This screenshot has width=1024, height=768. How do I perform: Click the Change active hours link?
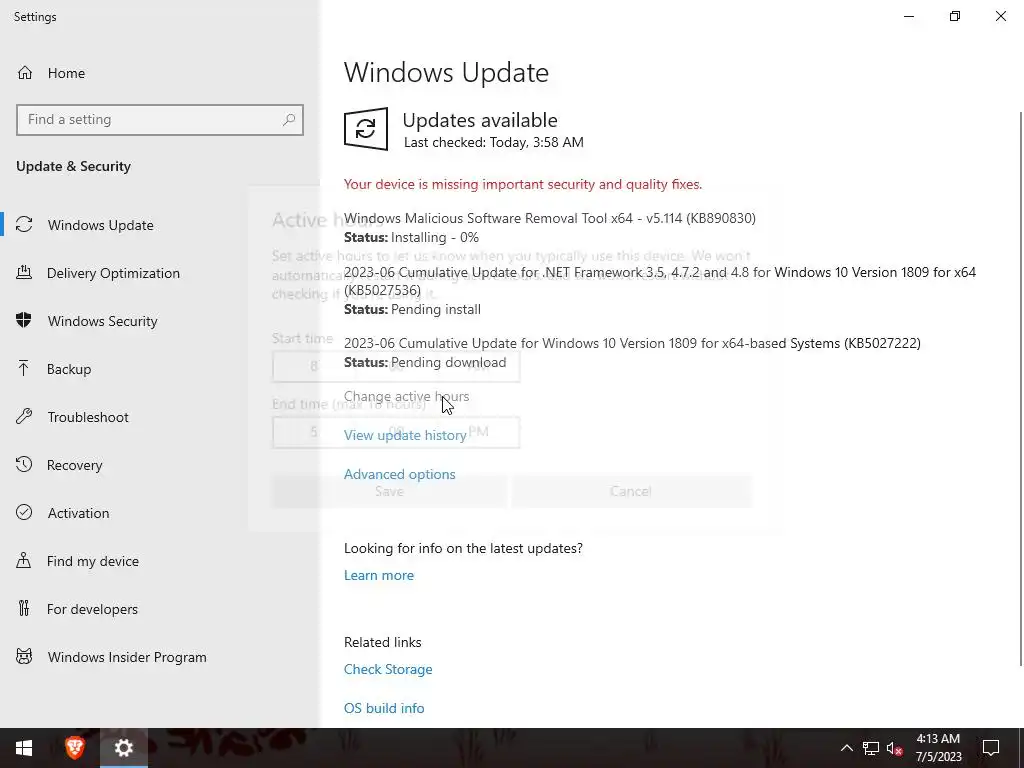[x=406, y=396]
